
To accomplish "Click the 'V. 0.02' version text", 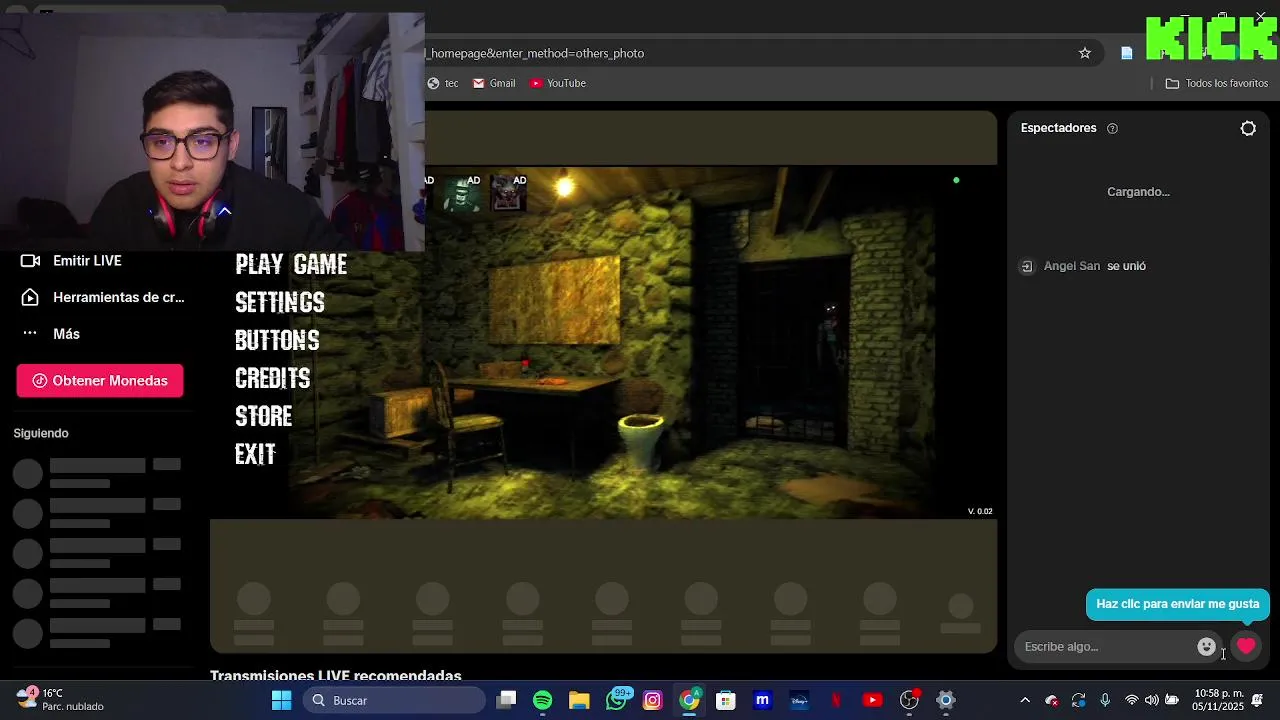I will click(x=980, y=511).
